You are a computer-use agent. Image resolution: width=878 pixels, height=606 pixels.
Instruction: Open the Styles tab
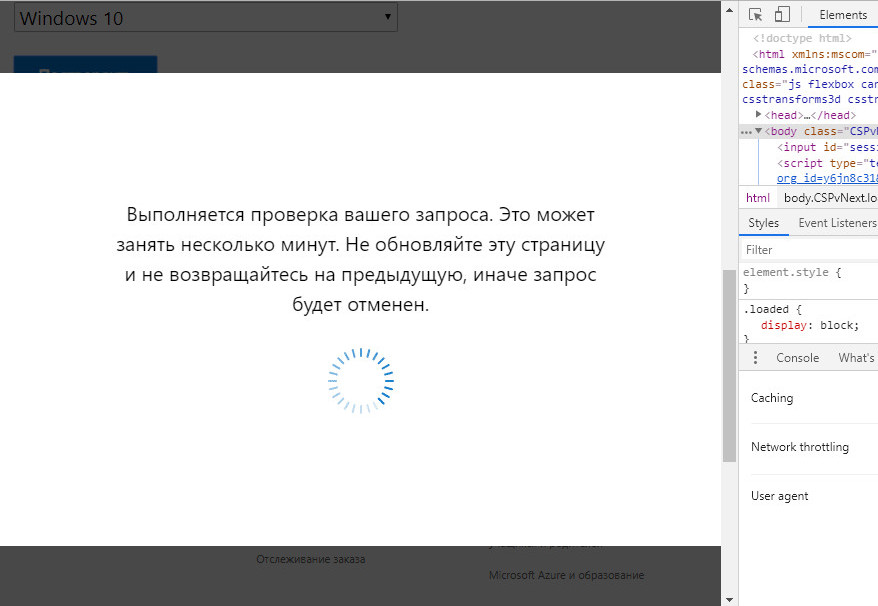pyautogui.click(x=763, y=223)
